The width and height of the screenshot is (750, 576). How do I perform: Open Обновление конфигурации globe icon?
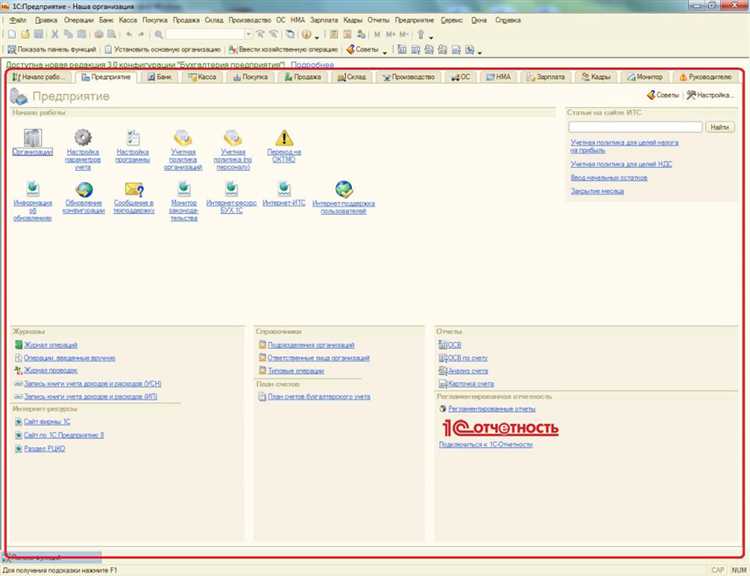click(84, 189)
